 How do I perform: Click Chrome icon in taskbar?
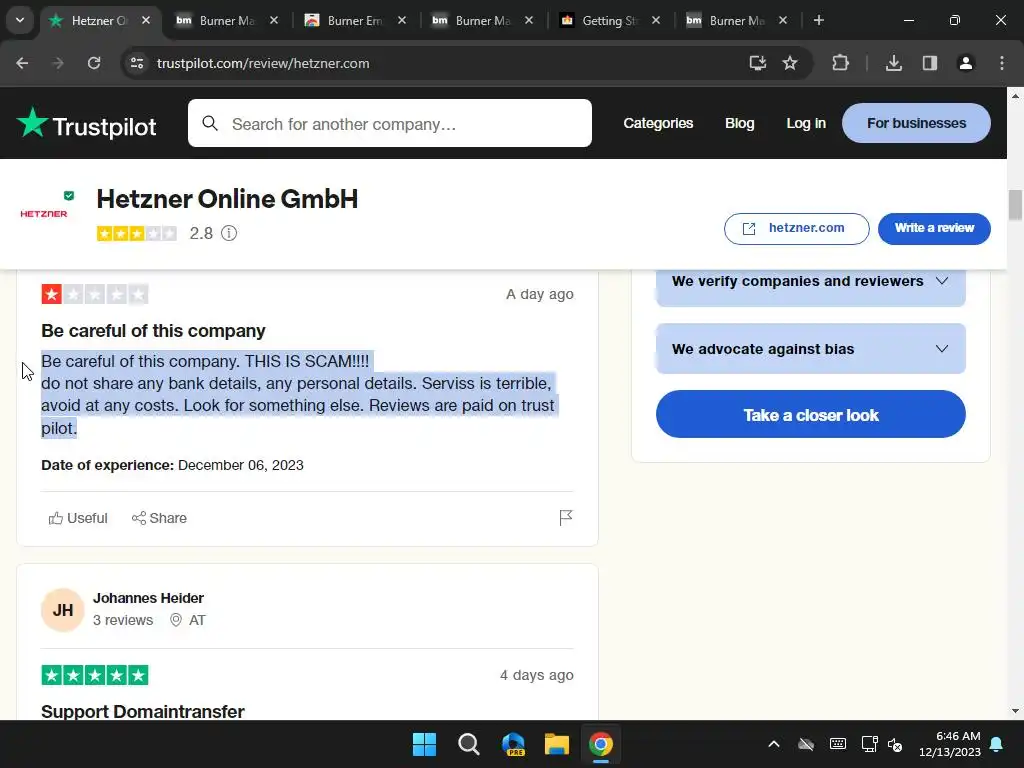pos(601,744)
